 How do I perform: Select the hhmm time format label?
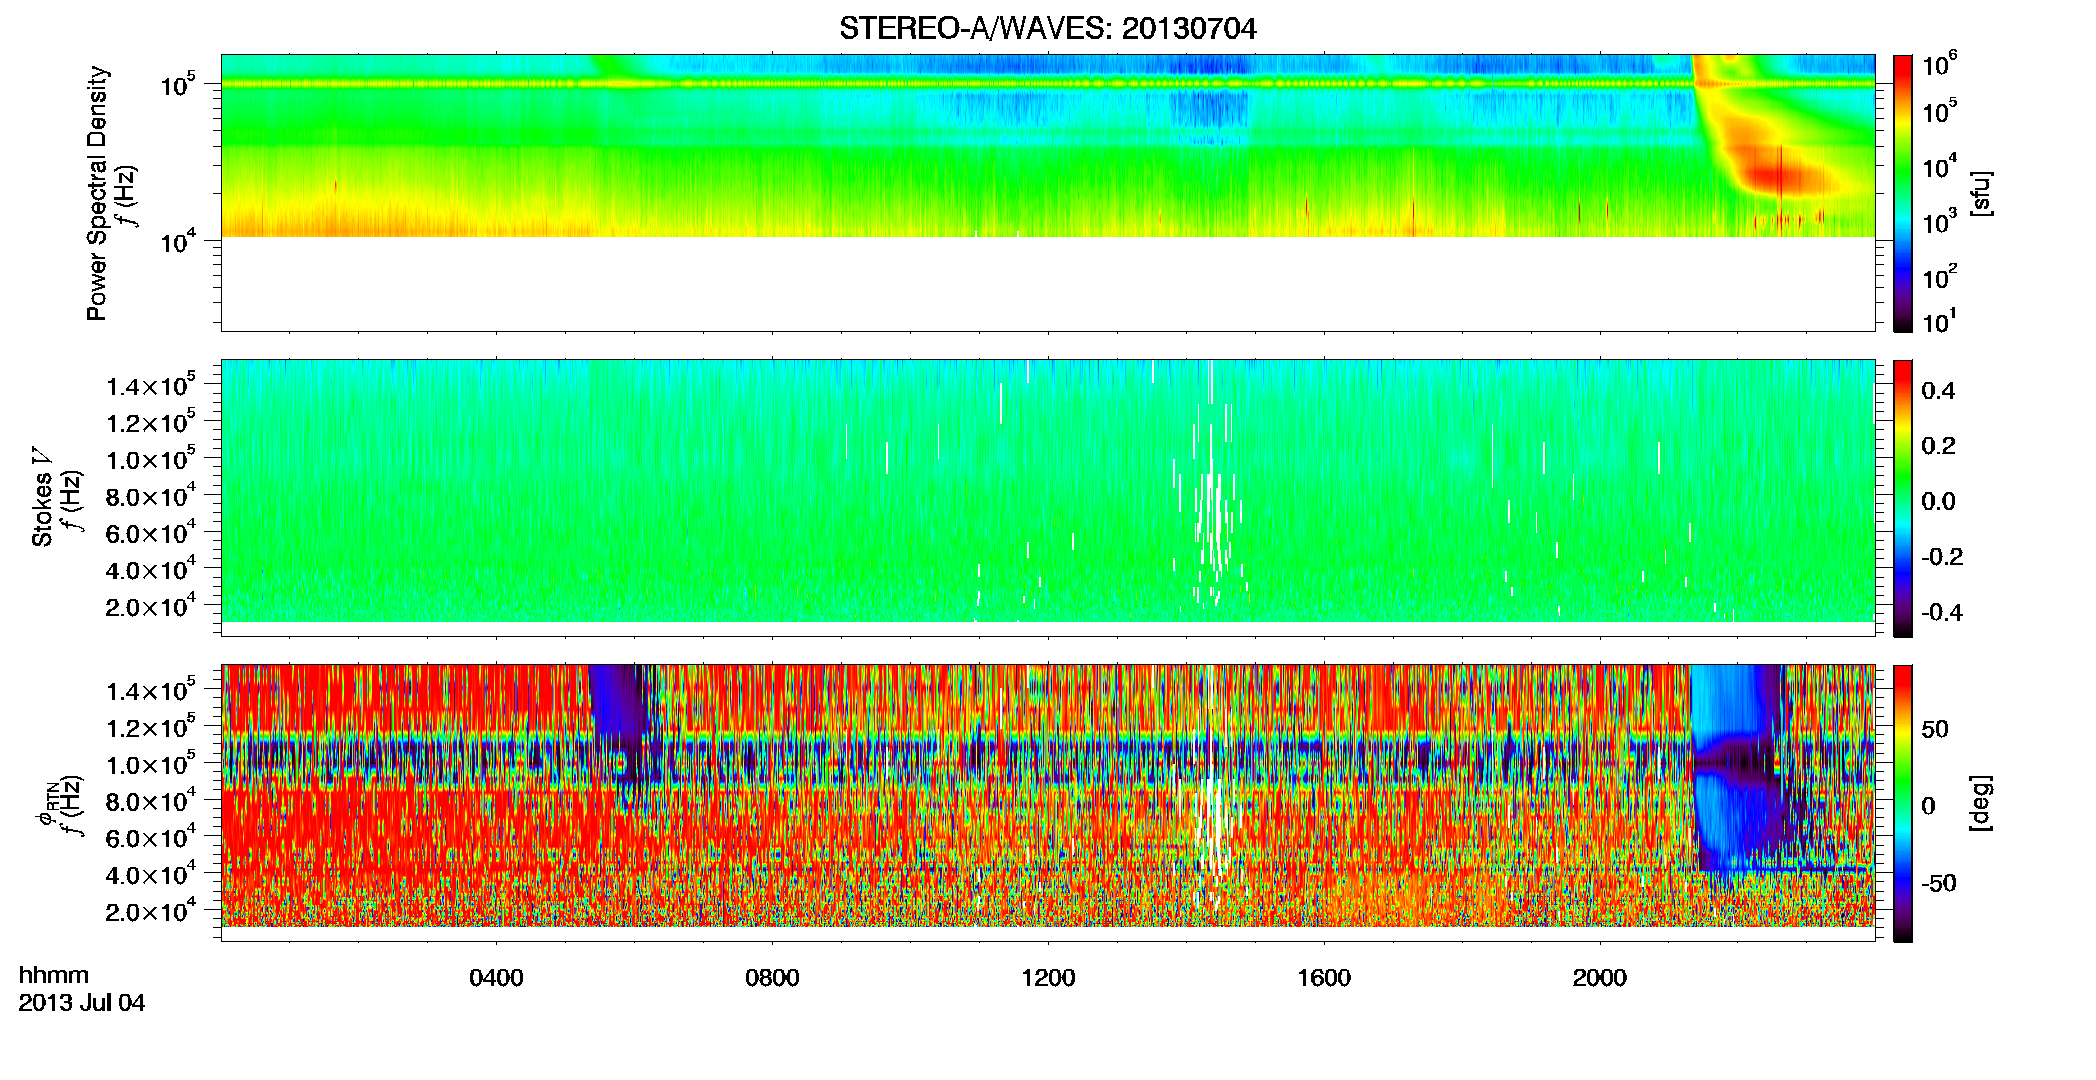(54, 975)
